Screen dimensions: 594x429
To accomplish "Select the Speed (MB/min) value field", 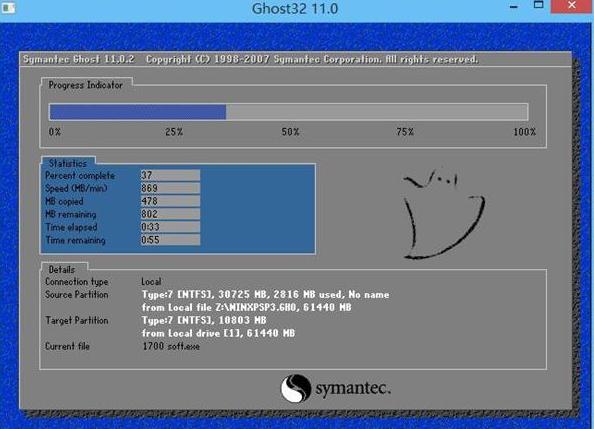I will (170, 188).
